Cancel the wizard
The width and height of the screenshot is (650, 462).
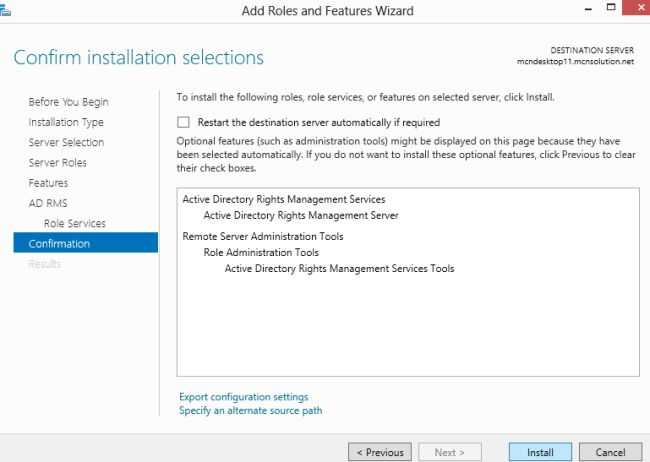coord(603,452)
